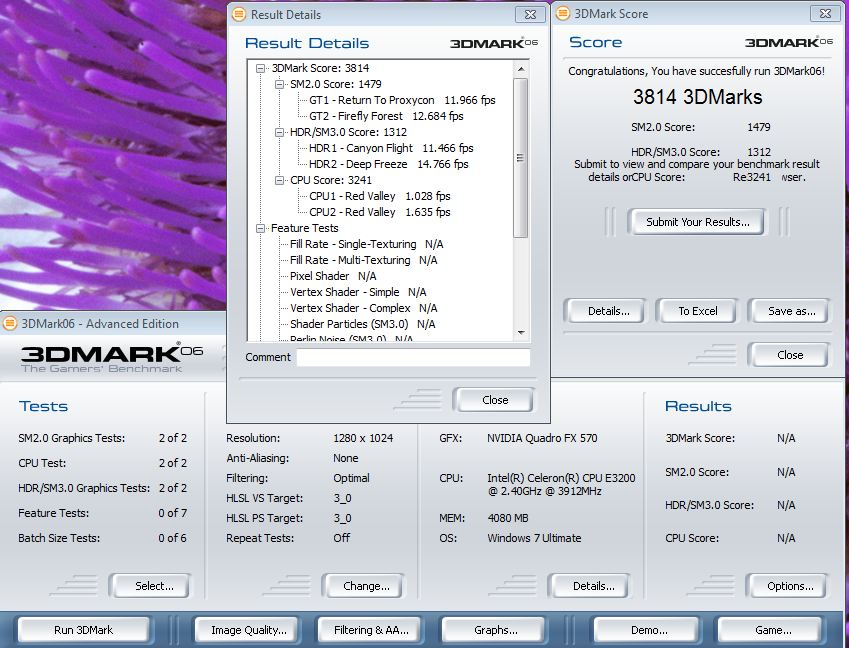Click the 3DMark Score window title icon
The height and width of the screenshot is (648, 849).
point(563,14)
